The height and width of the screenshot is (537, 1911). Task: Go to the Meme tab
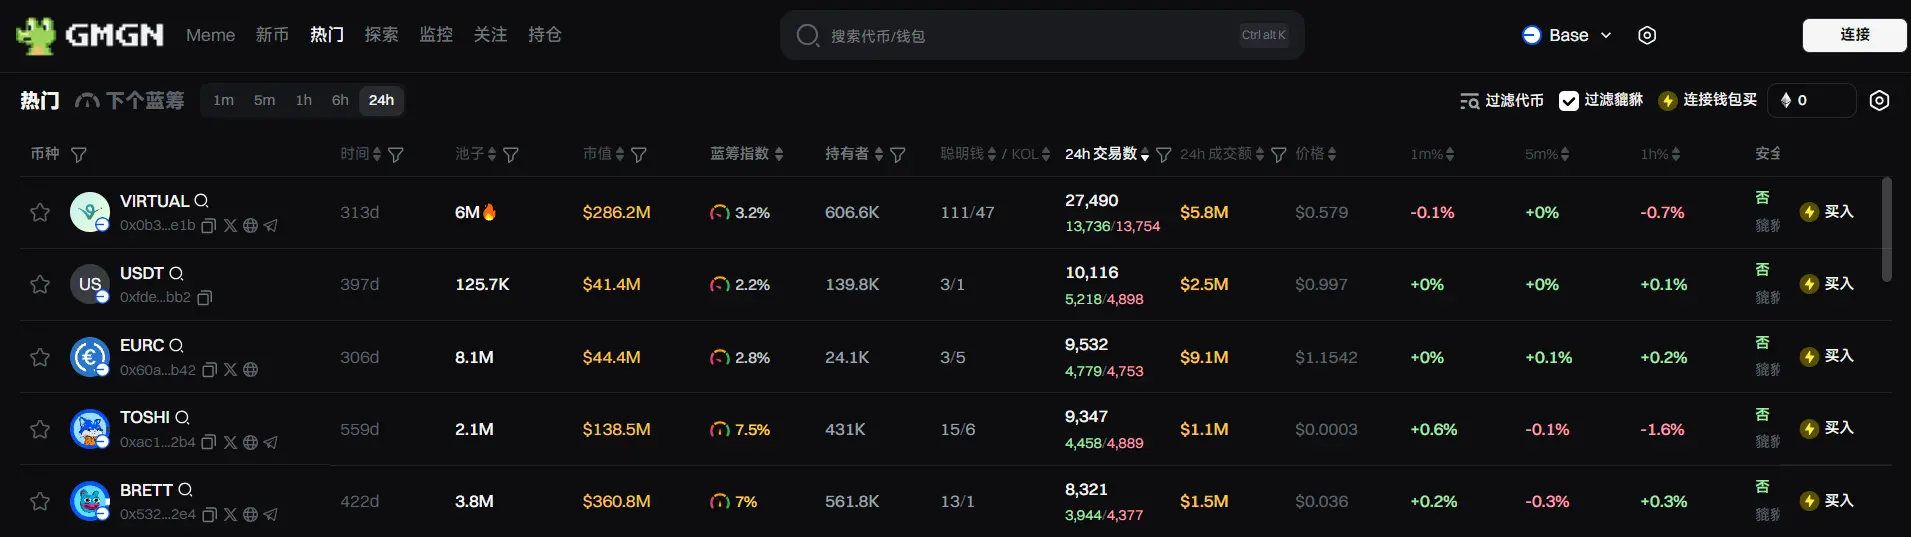pos(210,35)
